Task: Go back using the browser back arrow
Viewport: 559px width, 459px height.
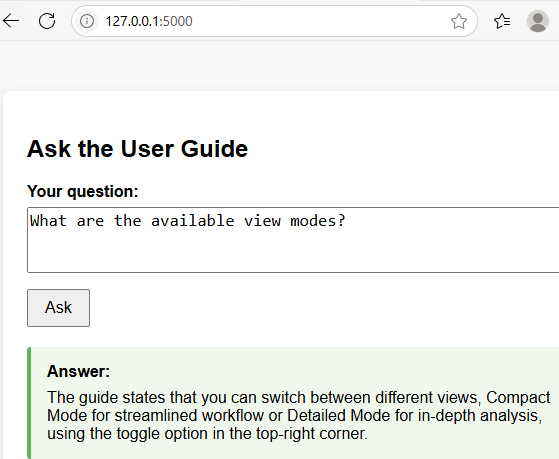Action: 11,21
